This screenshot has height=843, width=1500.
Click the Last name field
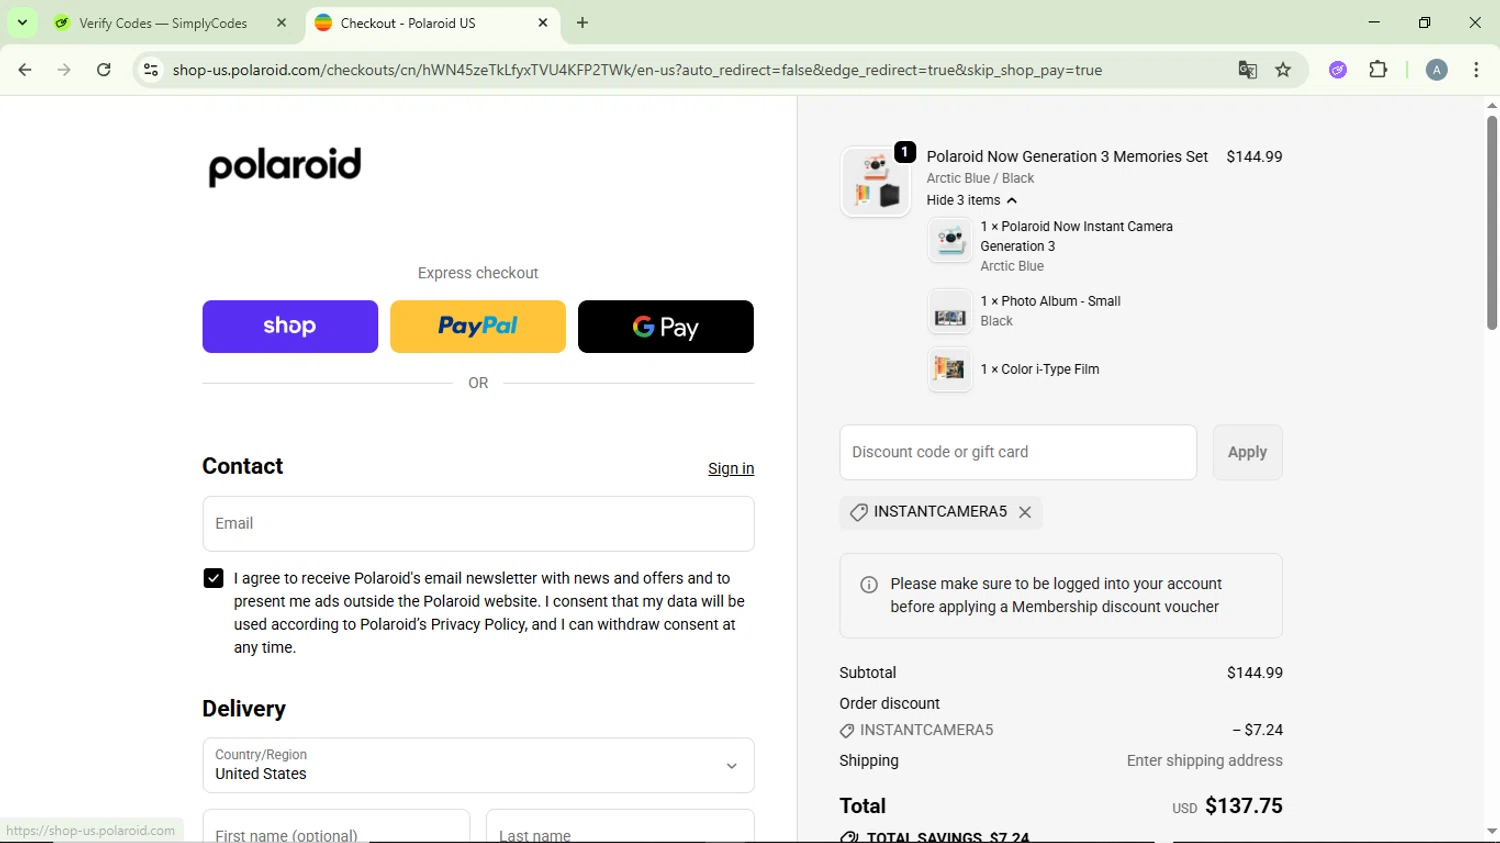[620, 826]
